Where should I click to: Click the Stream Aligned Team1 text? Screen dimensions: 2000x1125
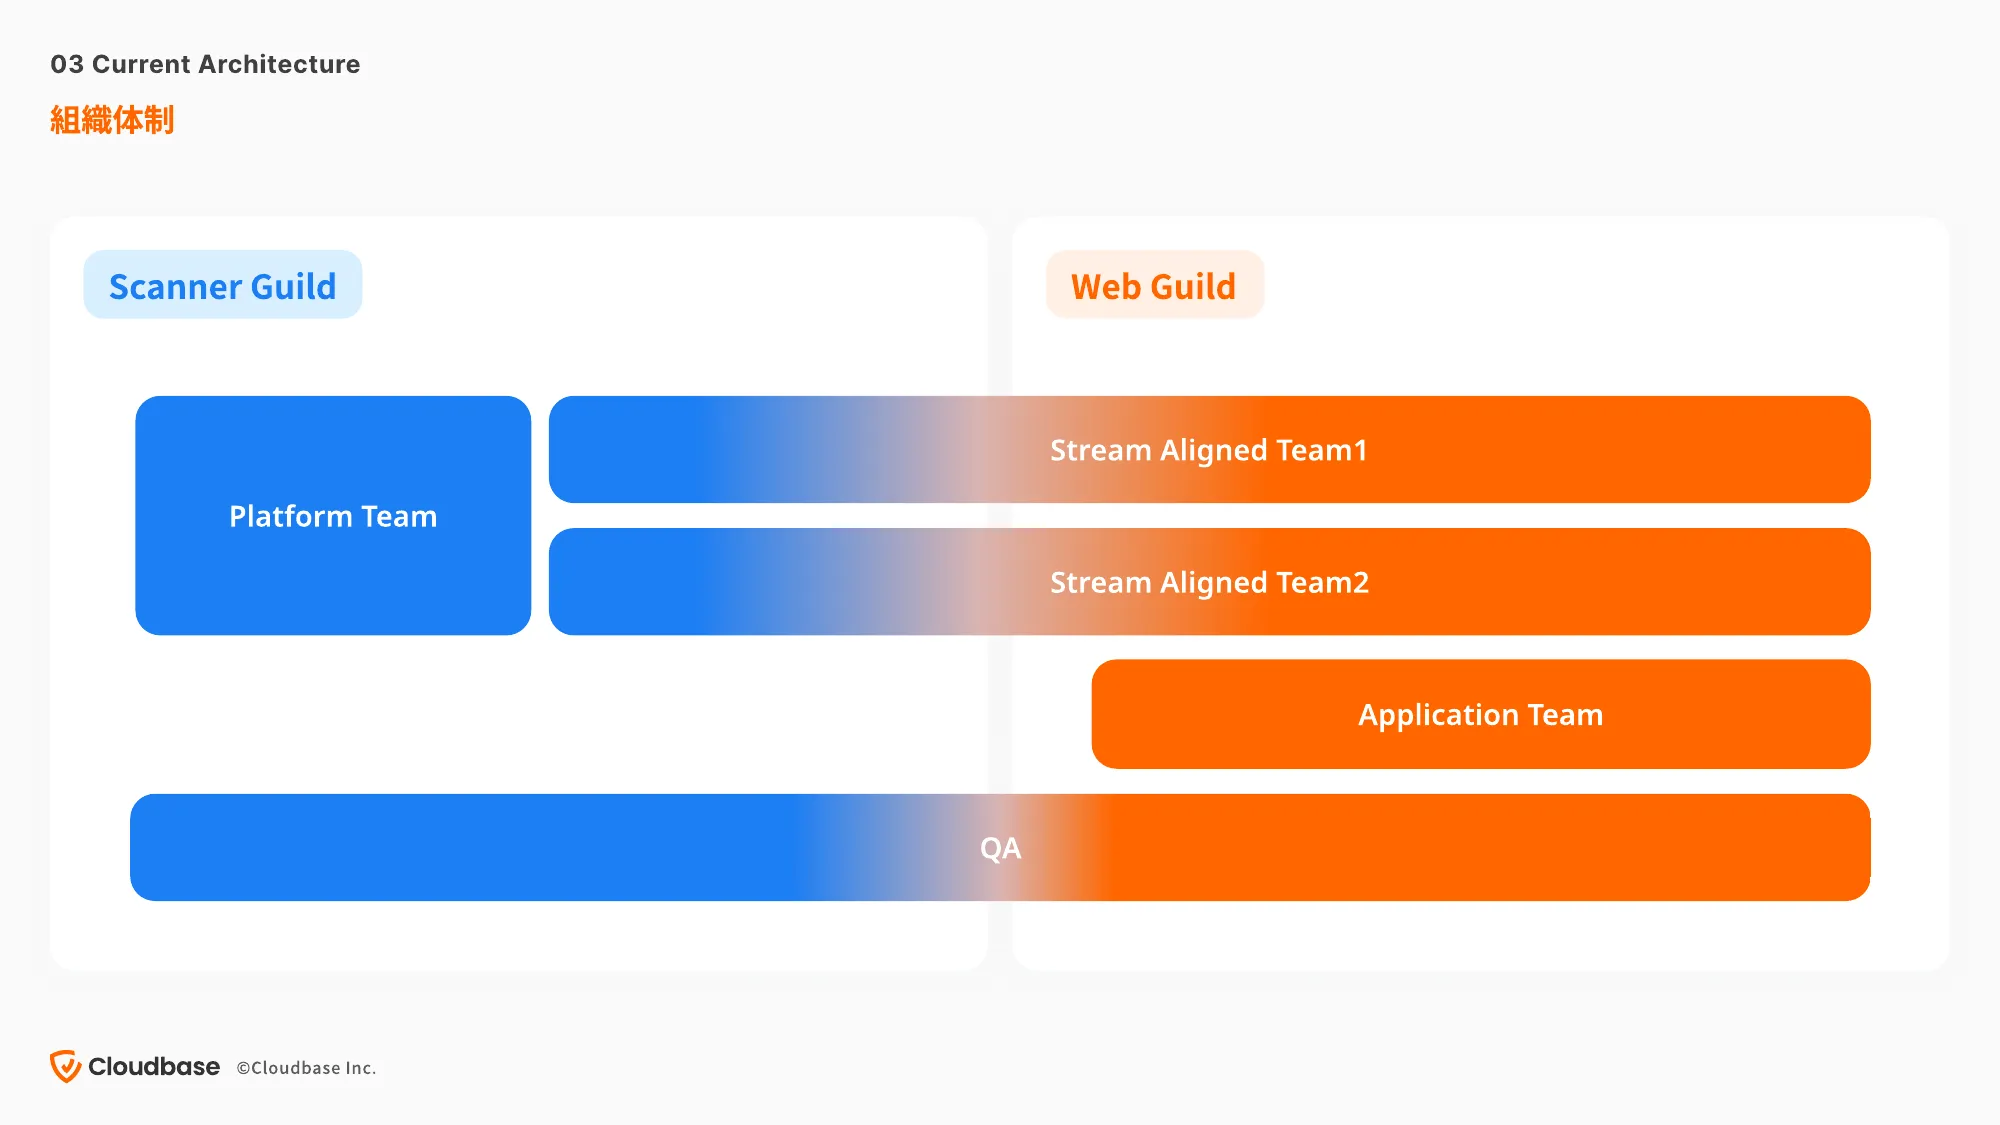point(1208,450)
